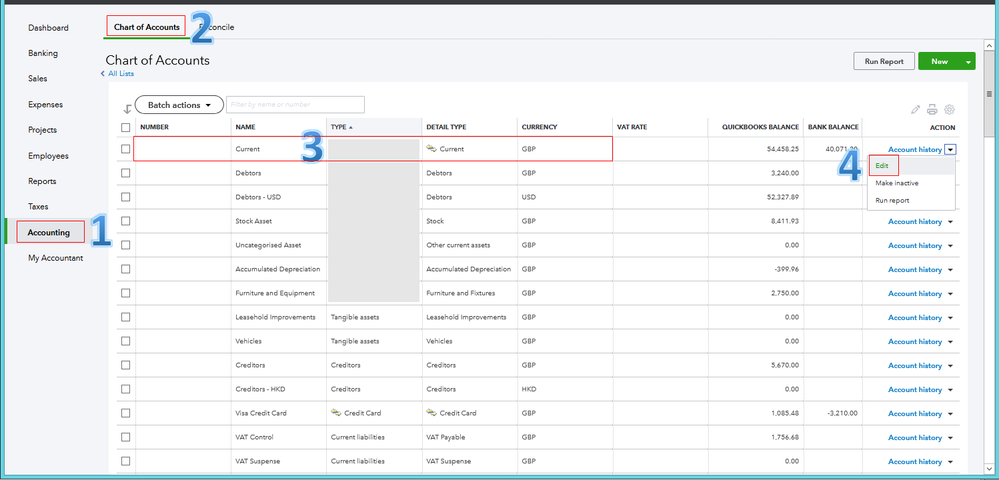
Task: Open the Batch actions dropdown
Action: pos(179,105)
